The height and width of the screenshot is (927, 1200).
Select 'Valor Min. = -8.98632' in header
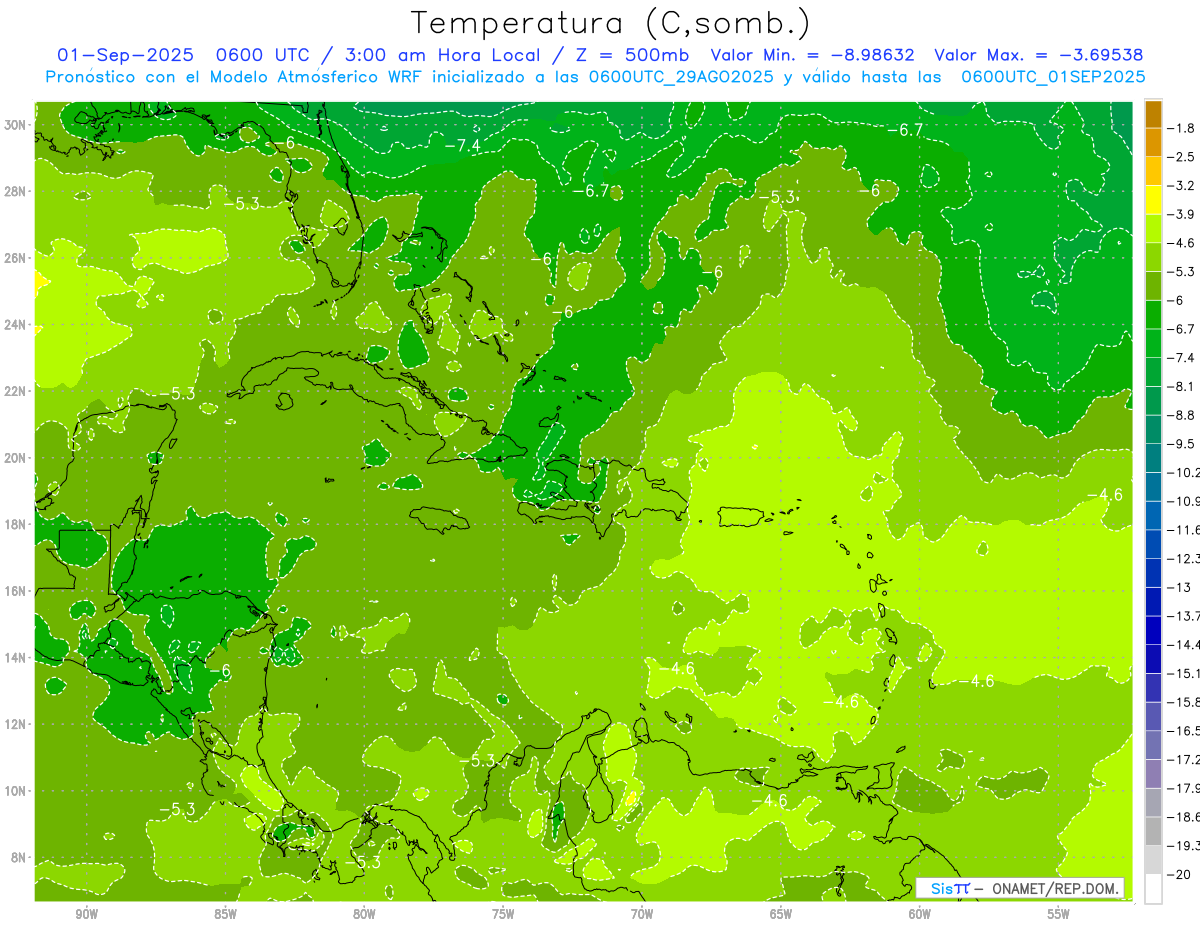tap(812, 55)
